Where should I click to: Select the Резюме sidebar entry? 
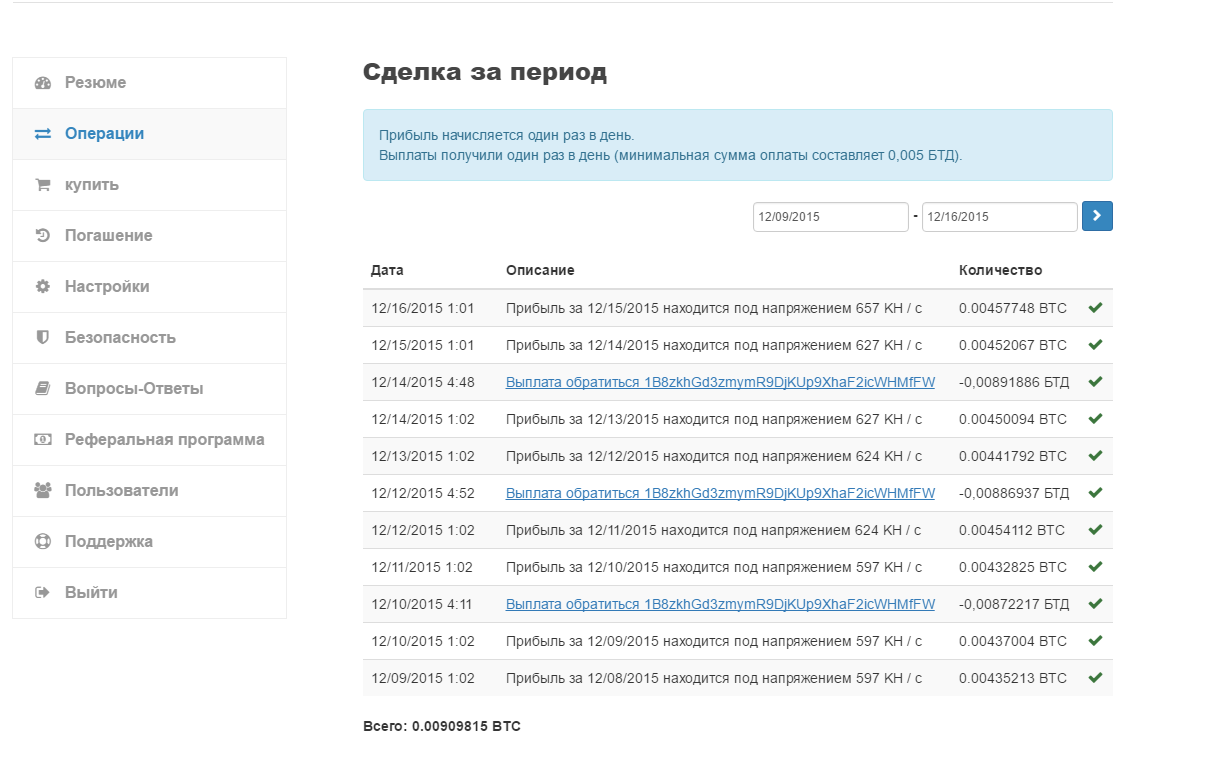pyautogui.click(x=95, y=83)
